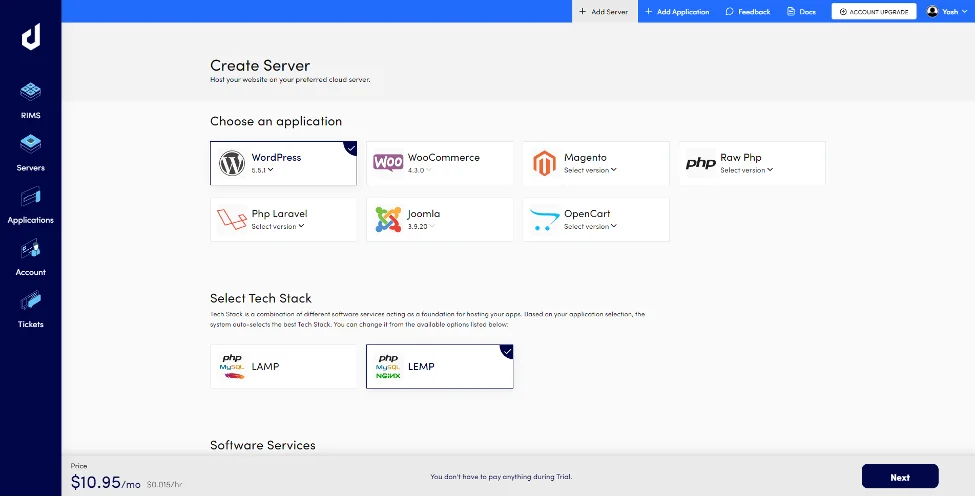This screenshot has height=497, width=977.
Task: Expand the Php Laravel version selector
Action: tap(278, 226)
